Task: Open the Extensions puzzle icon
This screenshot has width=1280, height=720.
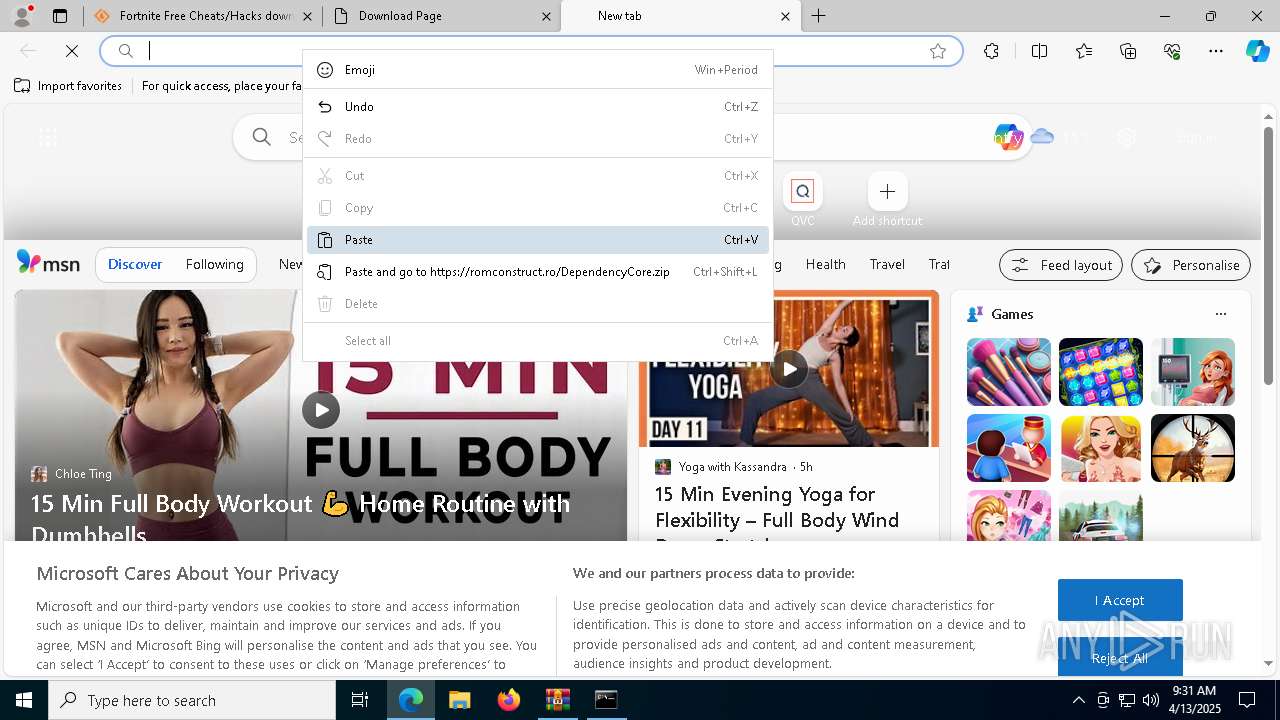Action: pos(991,51)
